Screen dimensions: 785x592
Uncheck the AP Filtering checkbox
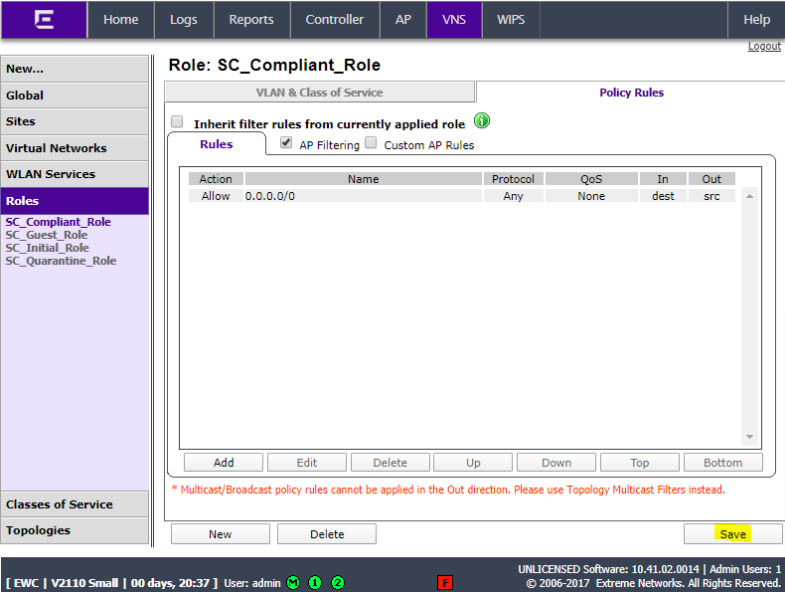click(286, 142)
